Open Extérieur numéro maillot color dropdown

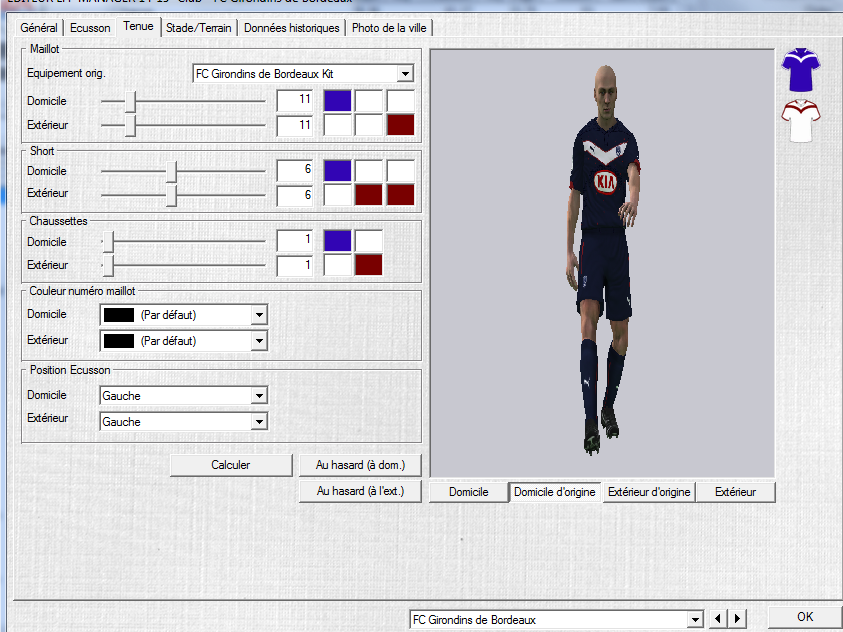(259, 341)
